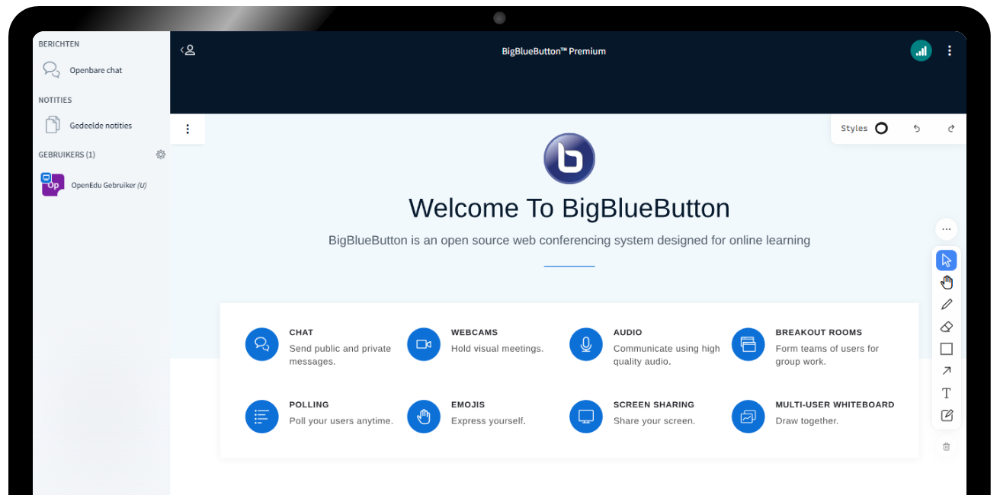Activate the eraser tool
Image resolution: width=1000 pixels, height=495 pixels.
946,326
